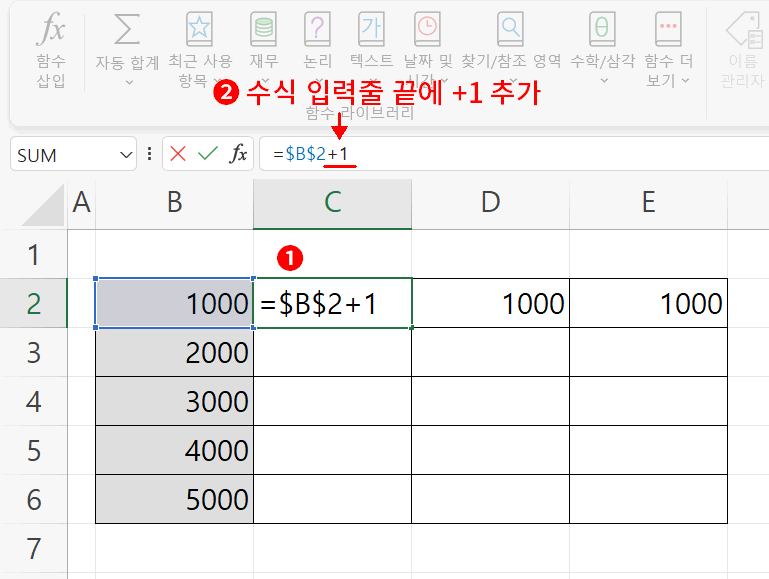This screenshot has width=769, height=579.
Task: Click cell B2 containing 1000
Action: pos(175,303)
